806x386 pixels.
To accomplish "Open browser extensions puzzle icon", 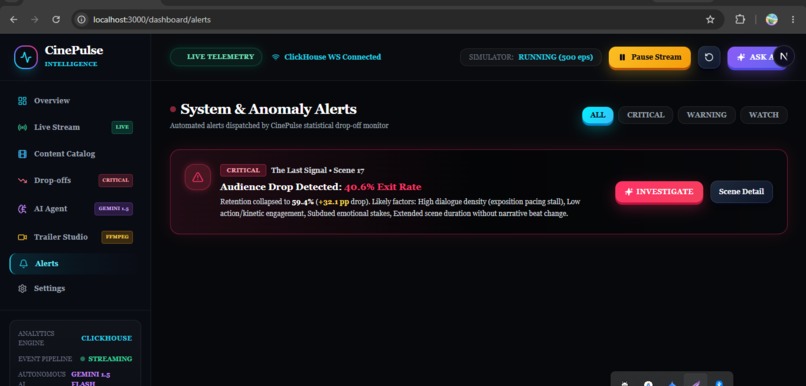I will [x=740, y=20].
